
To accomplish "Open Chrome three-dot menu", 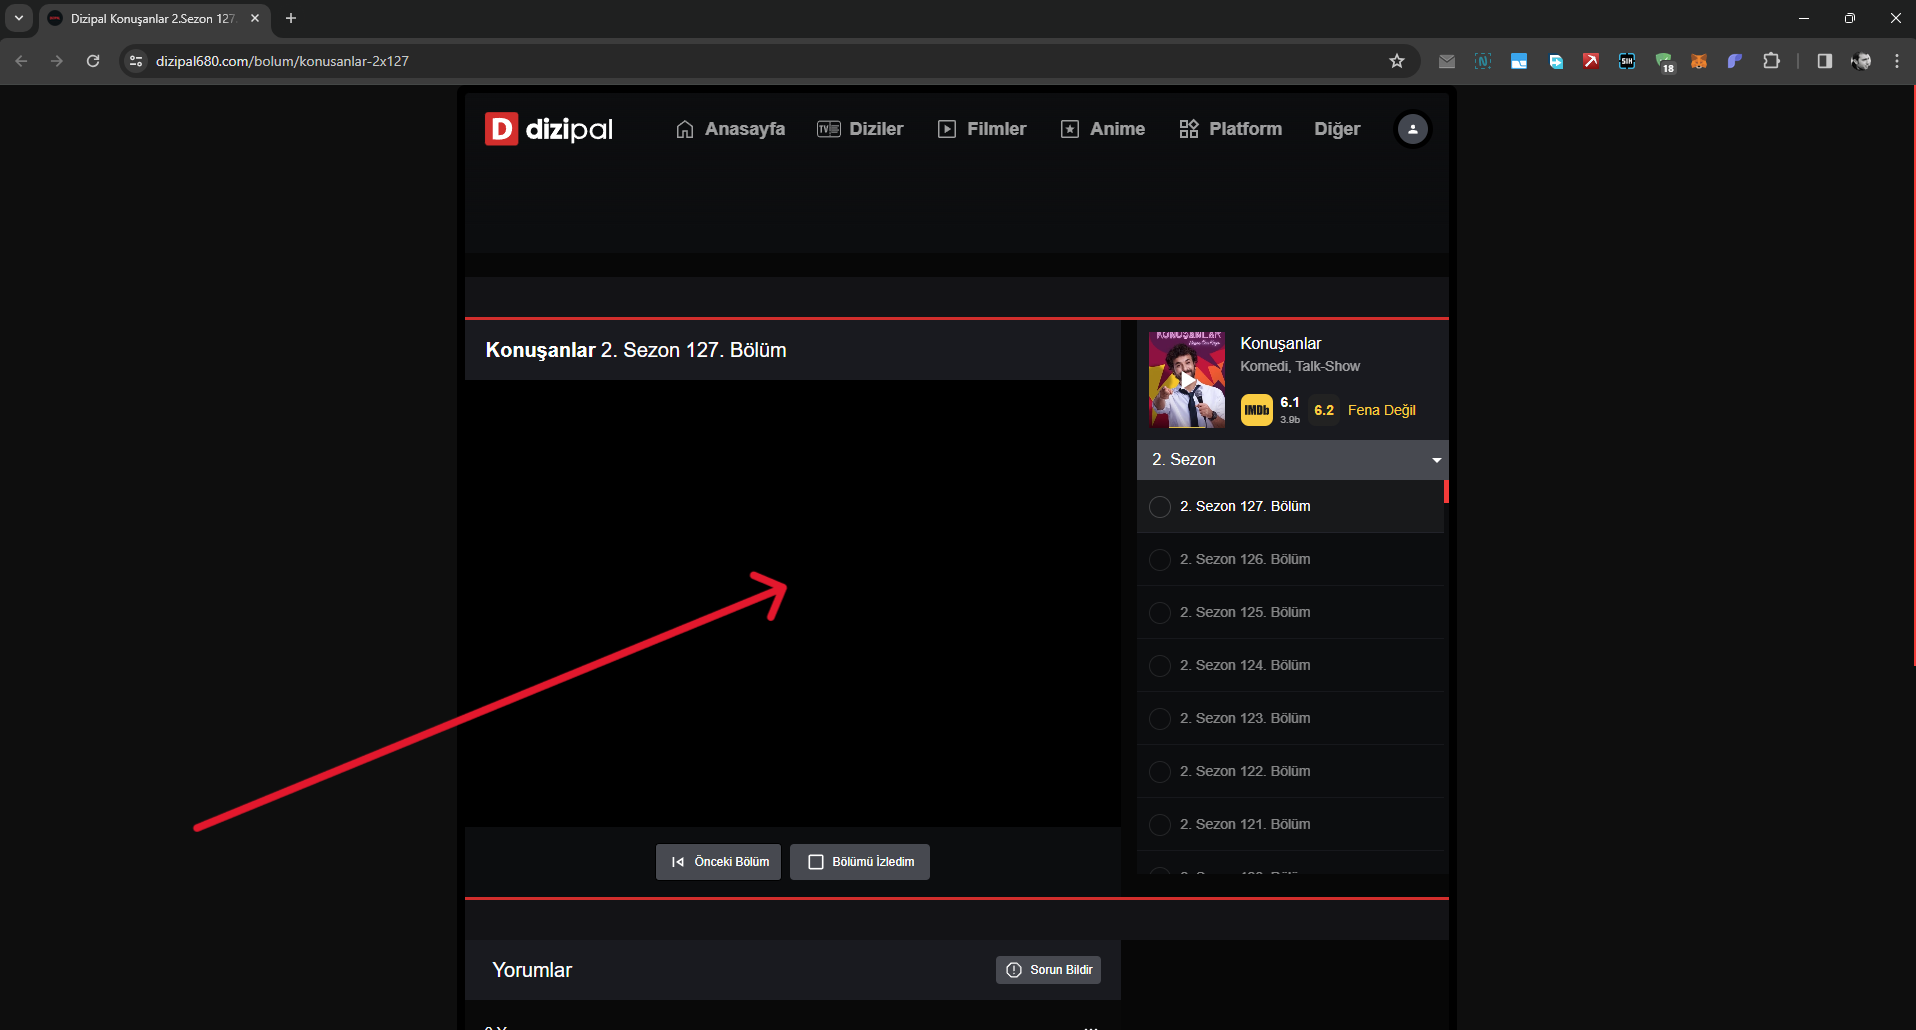I will (1896, 61).
